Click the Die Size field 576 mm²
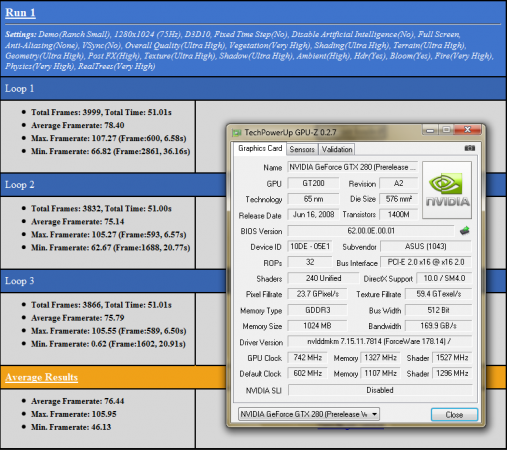 pos(398,199)
